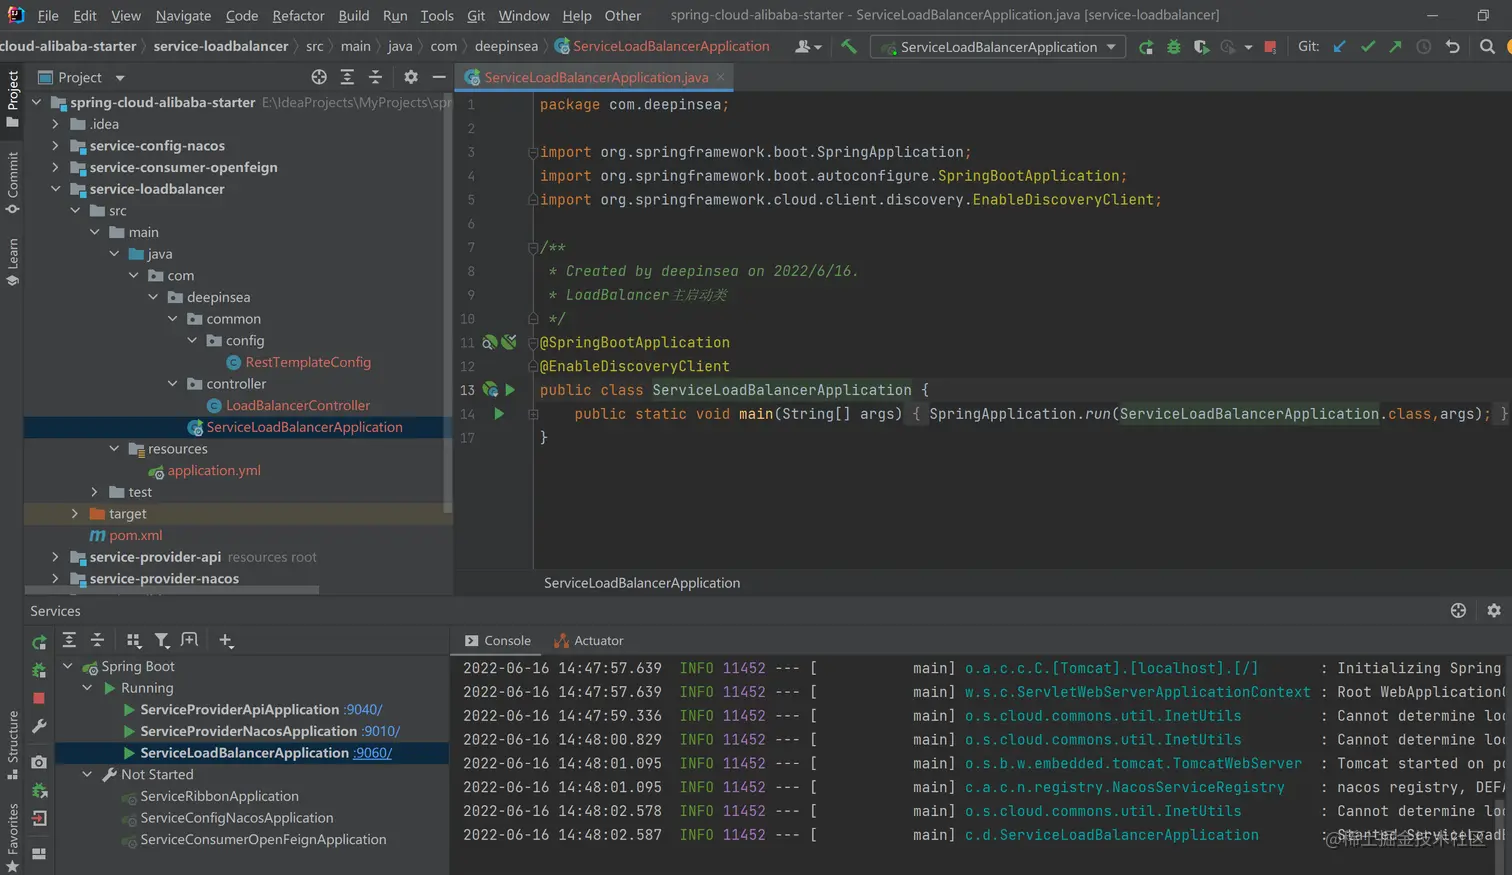The width and height of the screenshot is (1512, 875).
Task: Switch to the Actuator tab
Action: pyautogui.click(x=590, y=641)
